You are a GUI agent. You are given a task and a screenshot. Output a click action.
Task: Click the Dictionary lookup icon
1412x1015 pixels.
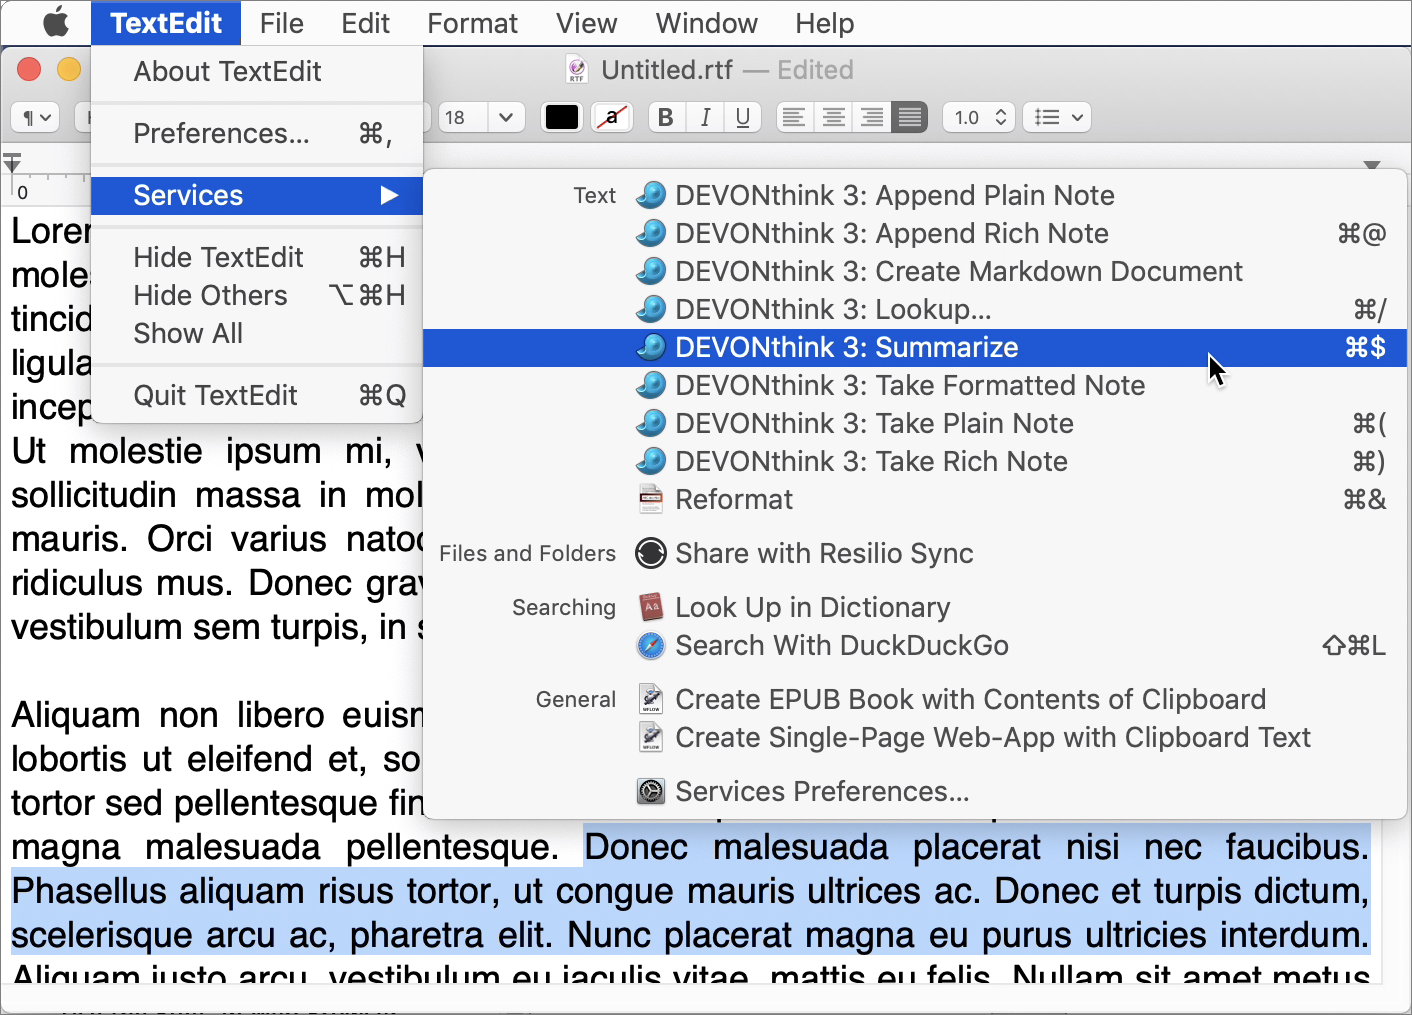pyautogui.click(x=651, y=607)
